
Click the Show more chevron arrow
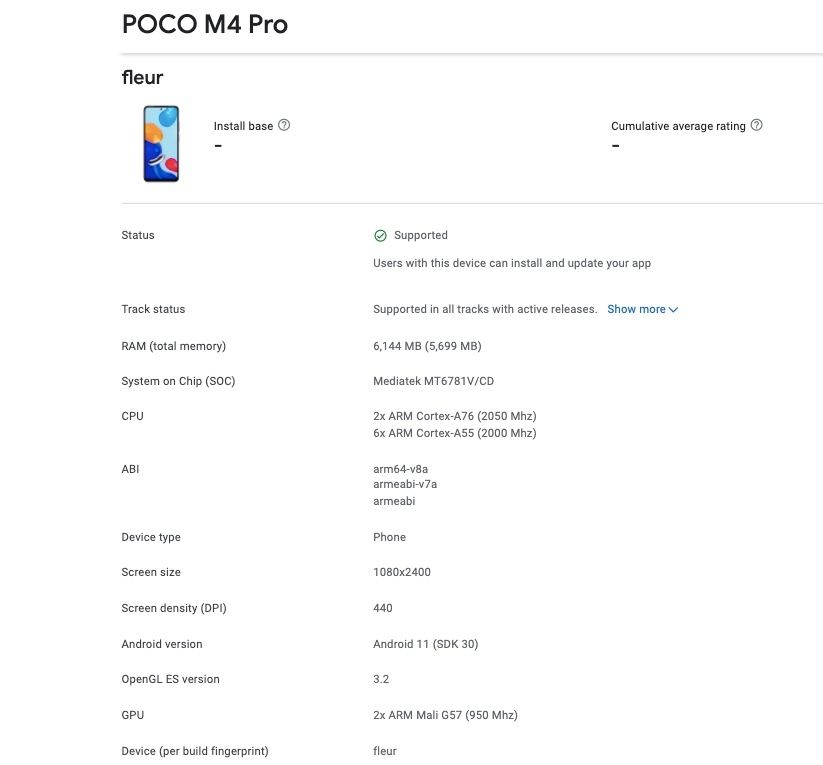pos(672,309)
